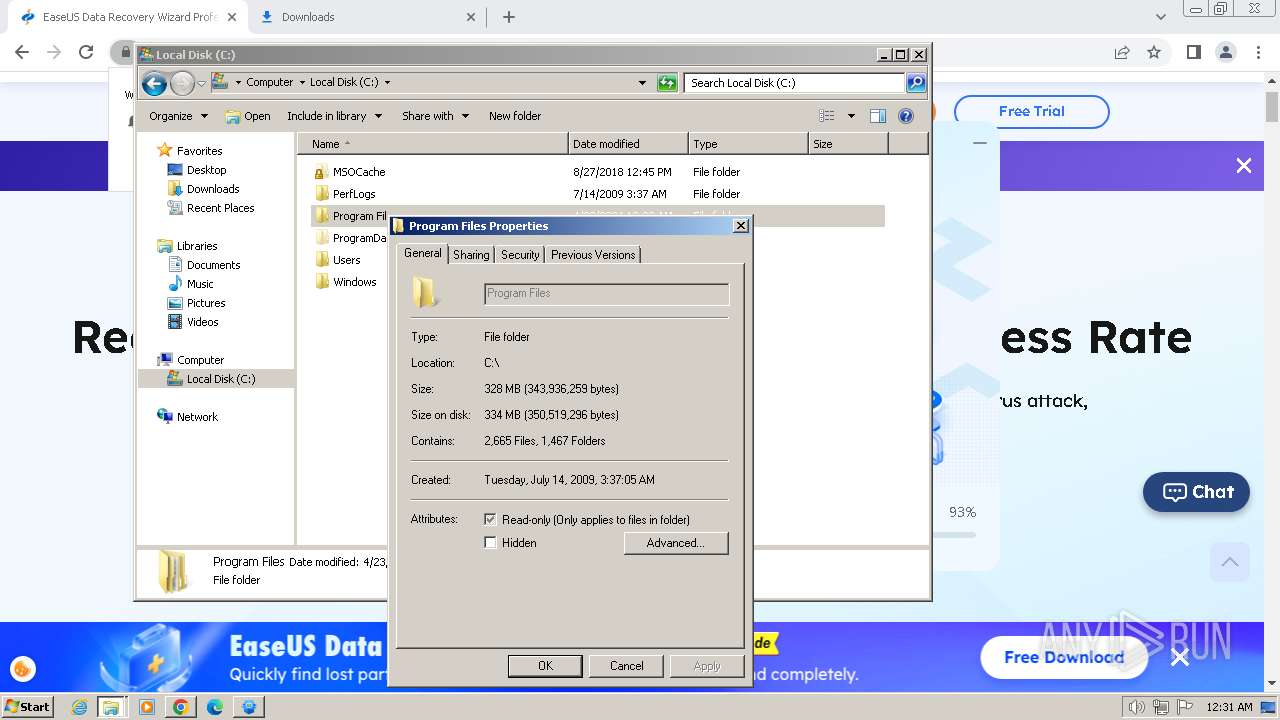Select the Windows folder
1280x720 pixels.
click(x=354, y=282)
